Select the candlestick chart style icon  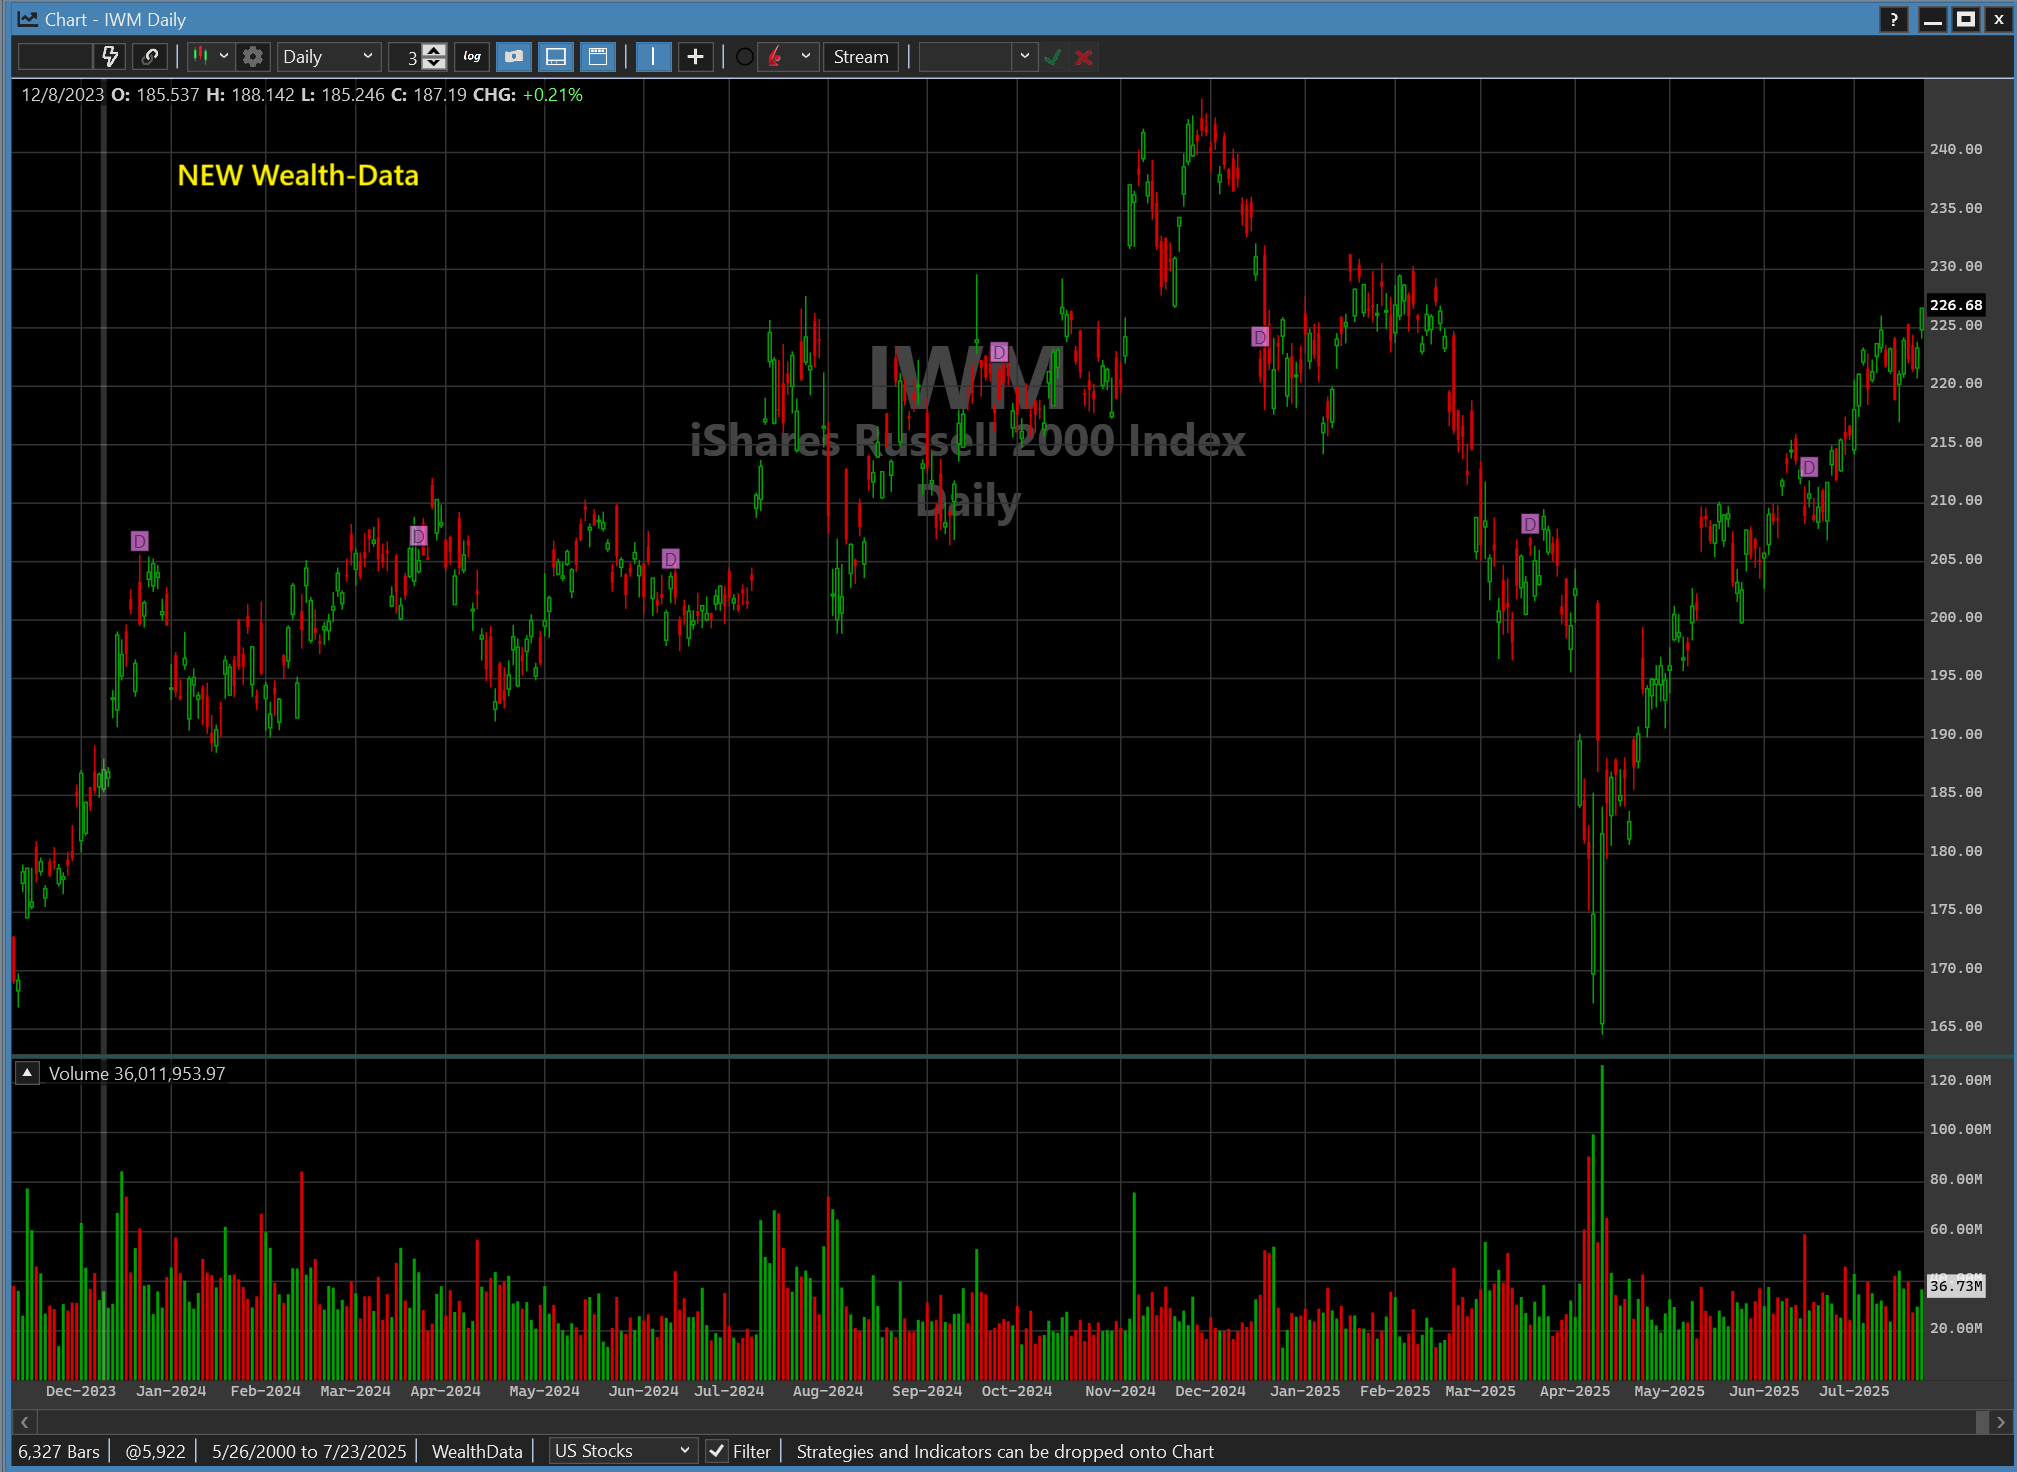201,57
